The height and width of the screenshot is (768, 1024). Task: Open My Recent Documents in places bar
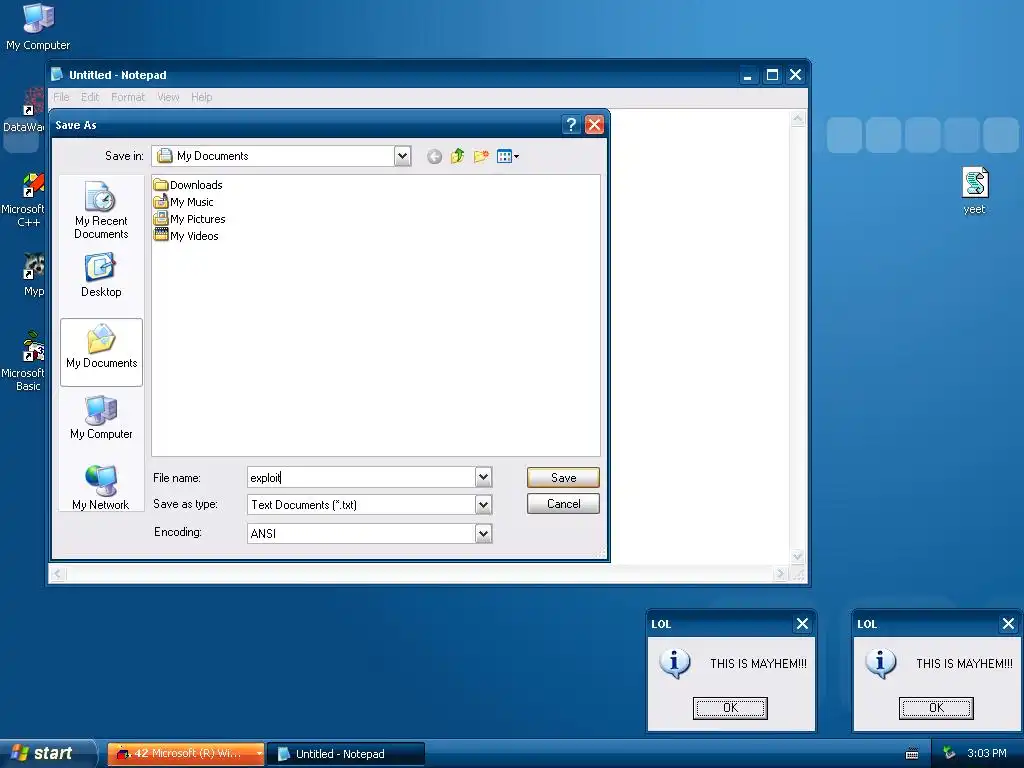pyautogui.click(x=101, y=210)
